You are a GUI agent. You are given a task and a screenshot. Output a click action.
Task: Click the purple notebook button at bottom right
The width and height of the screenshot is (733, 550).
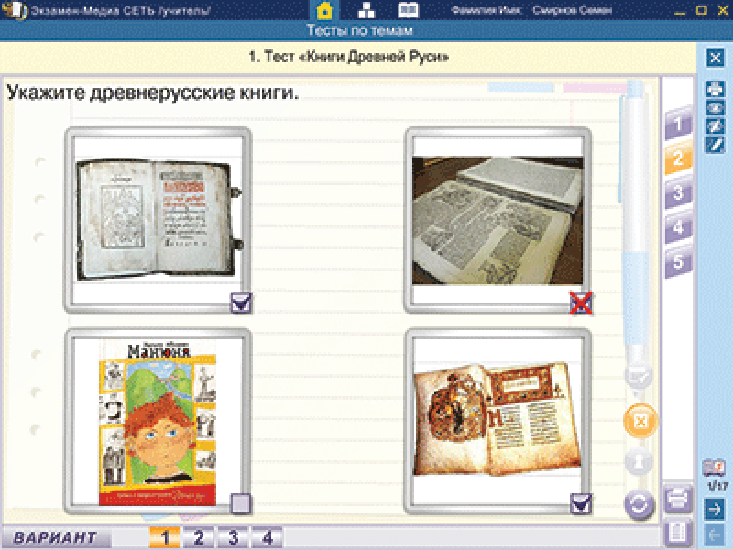(677, 533)
